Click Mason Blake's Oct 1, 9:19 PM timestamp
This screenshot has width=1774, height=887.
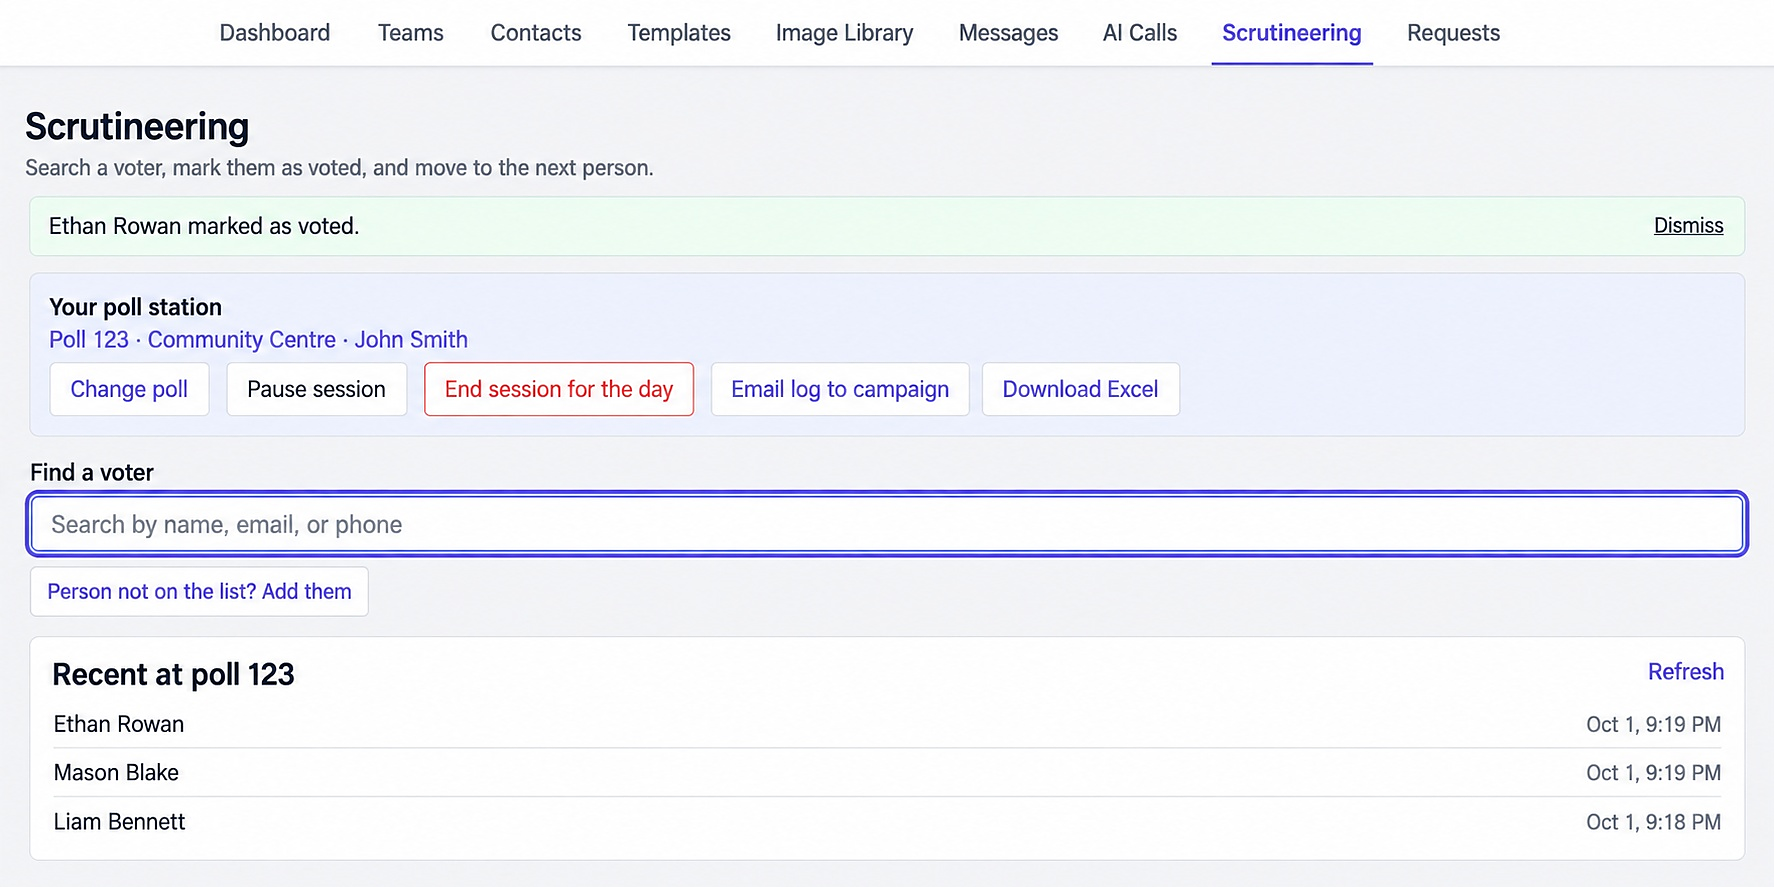click(x=1654, y=773)
